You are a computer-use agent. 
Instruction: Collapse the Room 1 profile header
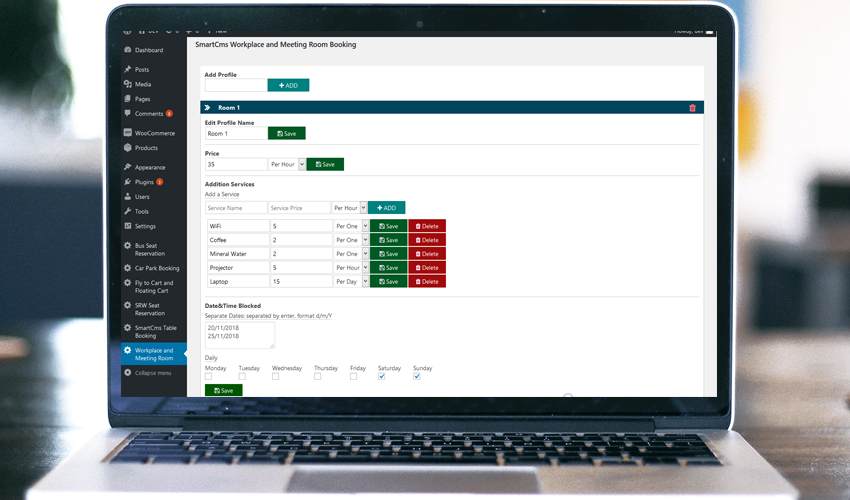(x=207, y=107)
